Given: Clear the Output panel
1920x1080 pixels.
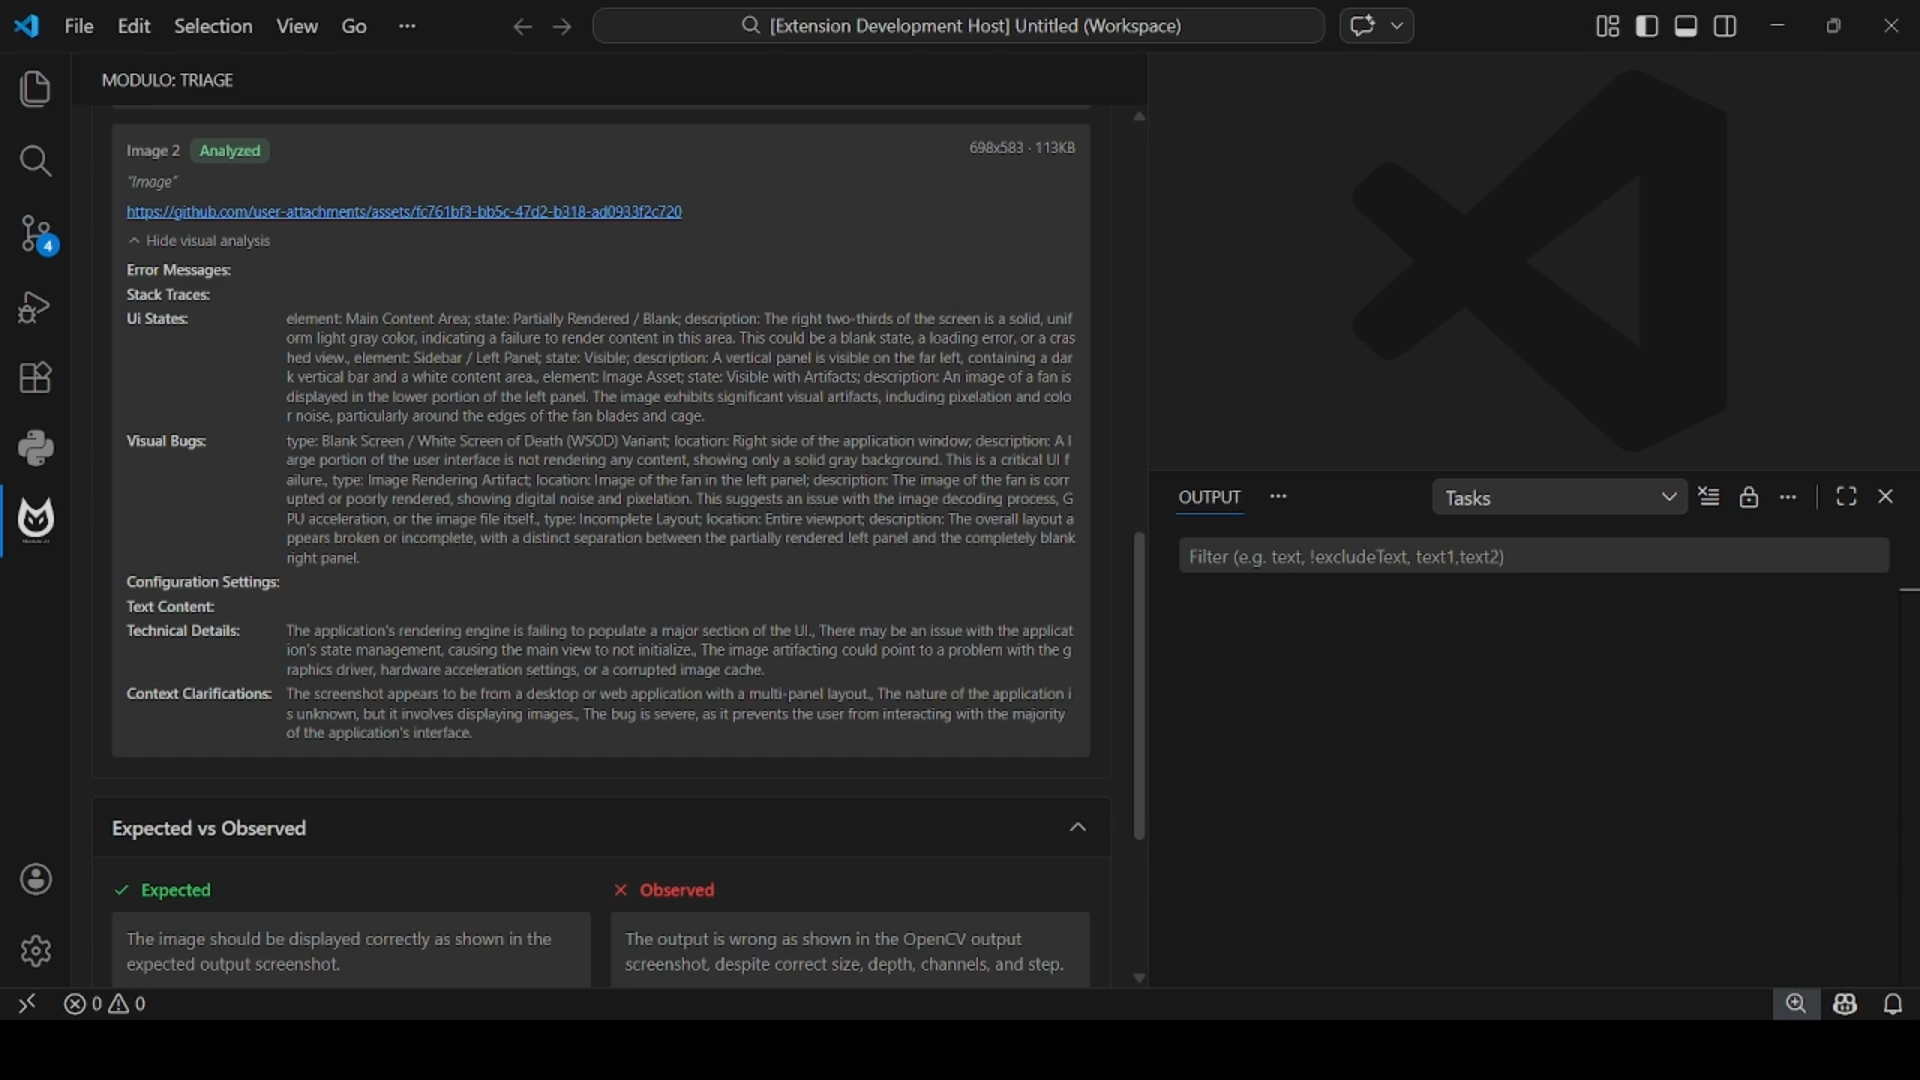Looking at the screenshot, I should [x=1709, y=497].
